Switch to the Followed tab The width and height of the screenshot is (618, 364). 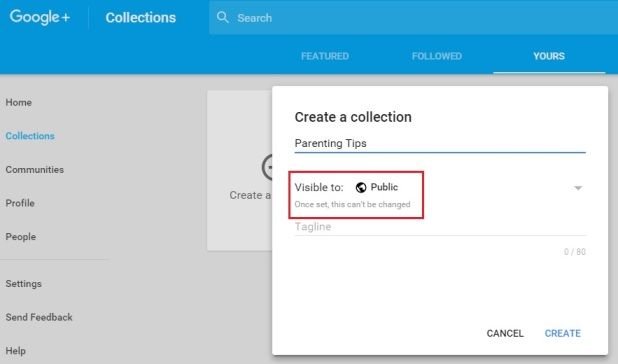coord(437,56)
